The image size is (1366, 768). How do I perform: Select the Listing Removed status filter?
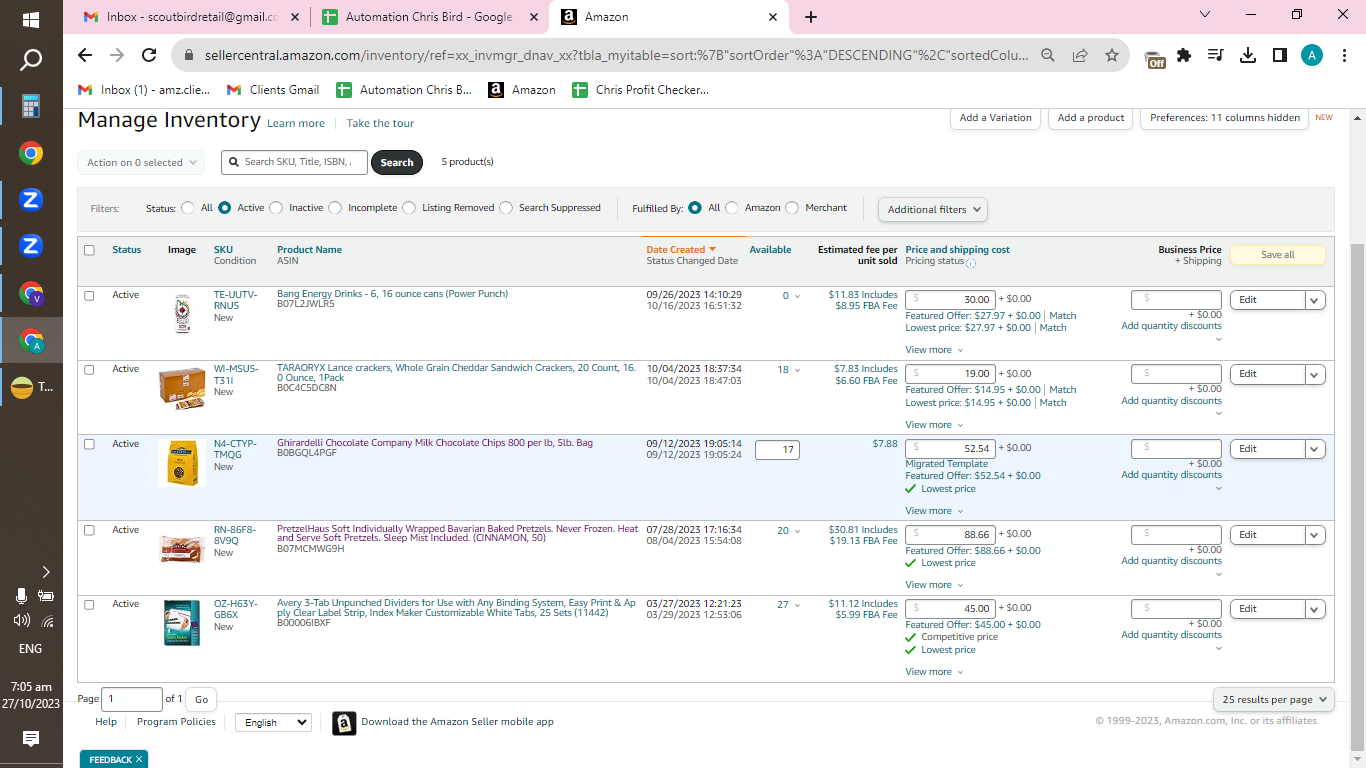pyautogui.click(x=409, y=208)
